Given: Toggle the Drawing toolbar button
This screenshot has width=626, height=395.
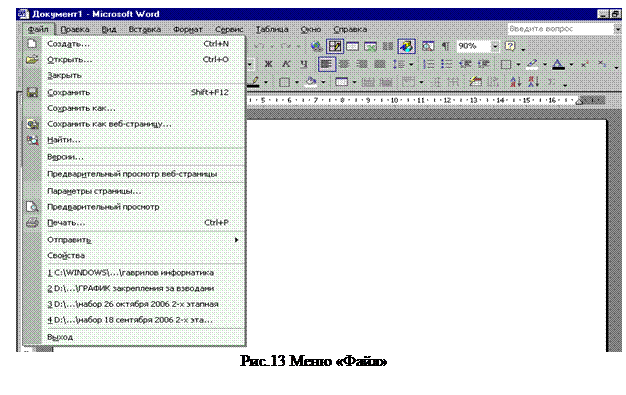Looking at the screenshot, I should [406, 46].
